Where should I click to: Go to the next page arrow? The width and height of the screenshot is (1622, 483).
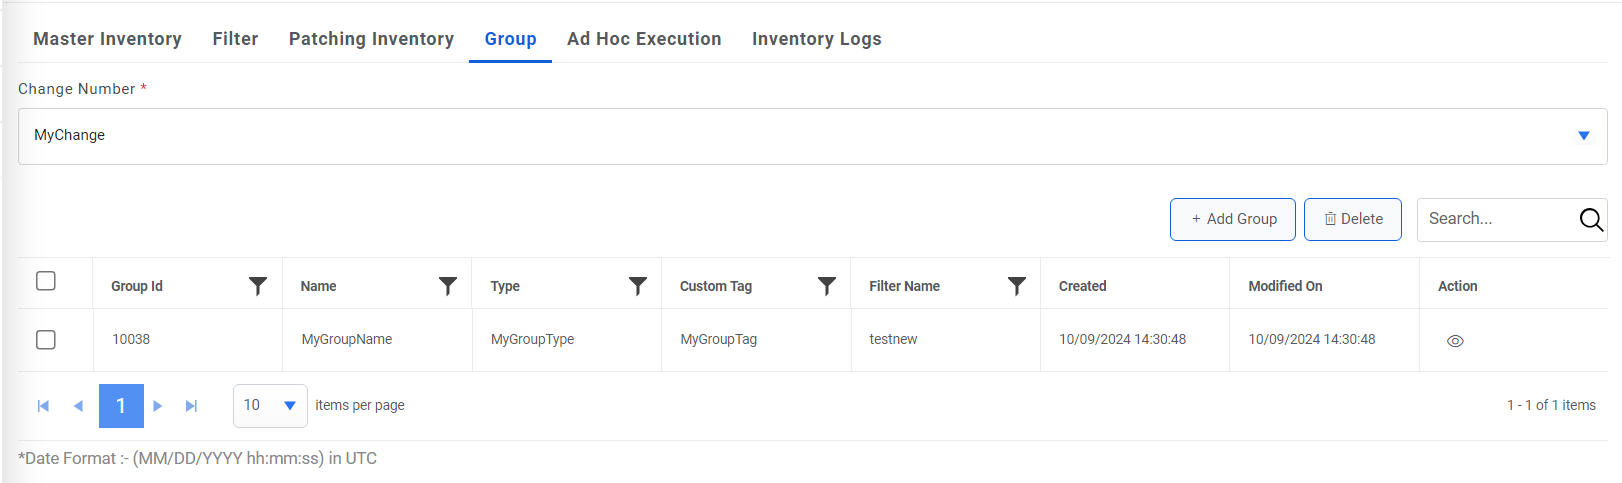tap(158, 406)
